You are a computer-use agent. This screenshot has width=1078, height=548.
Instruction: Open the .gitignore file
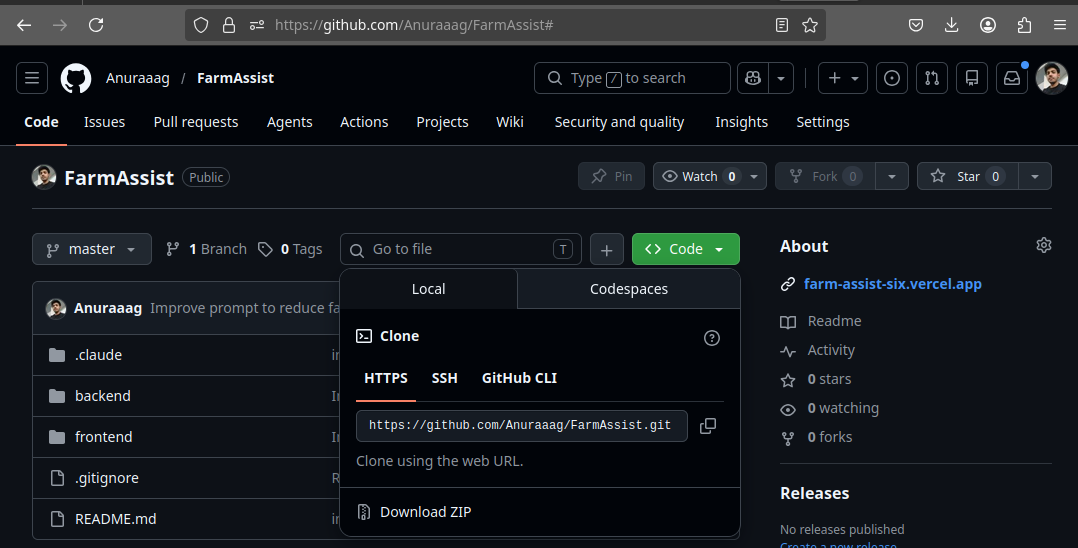tap(107, 478)
